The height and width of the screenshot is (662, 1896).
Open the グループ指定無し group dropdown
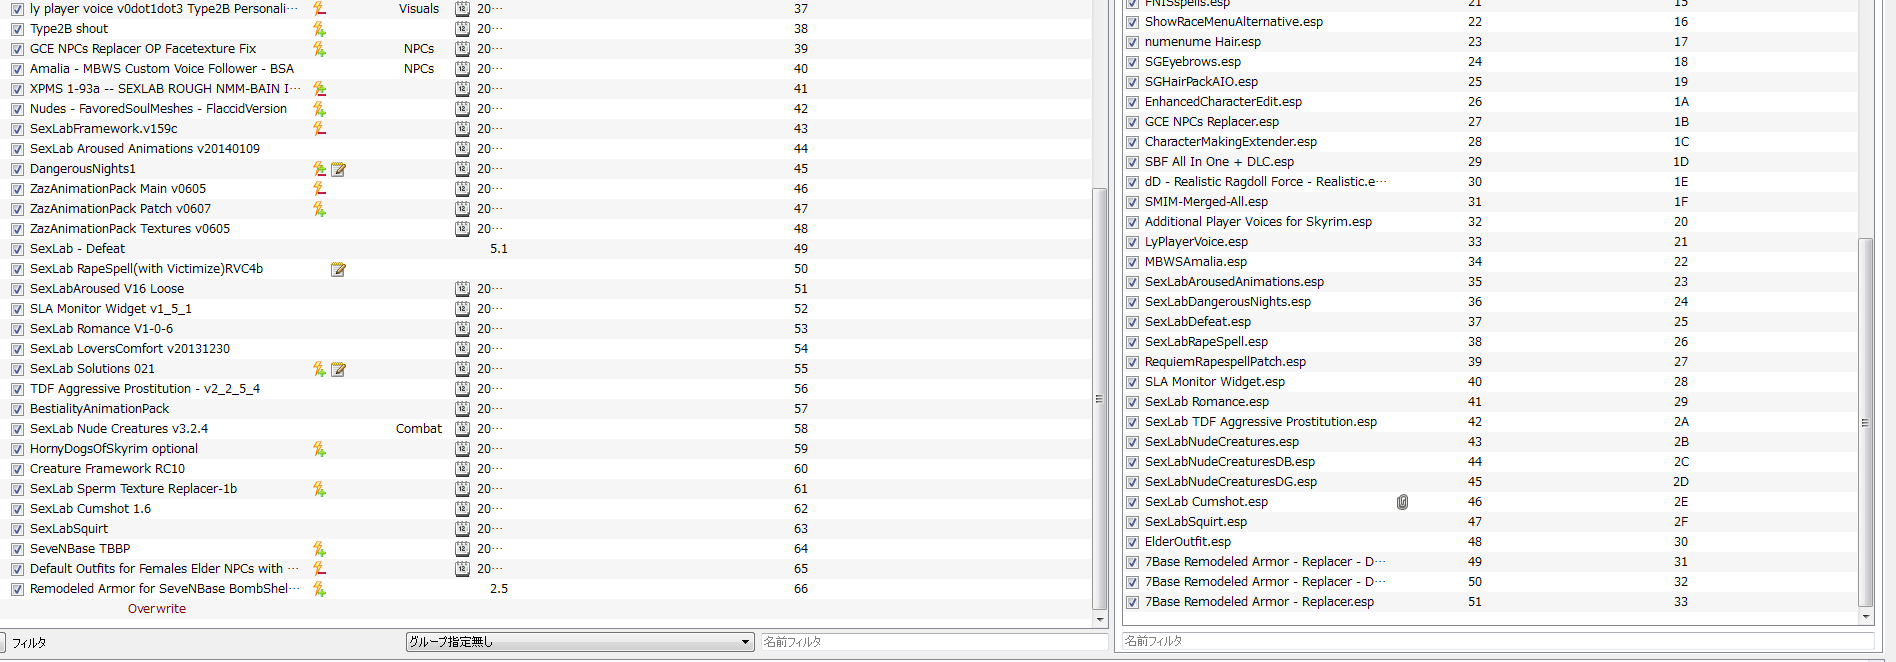tap(580, 642)
